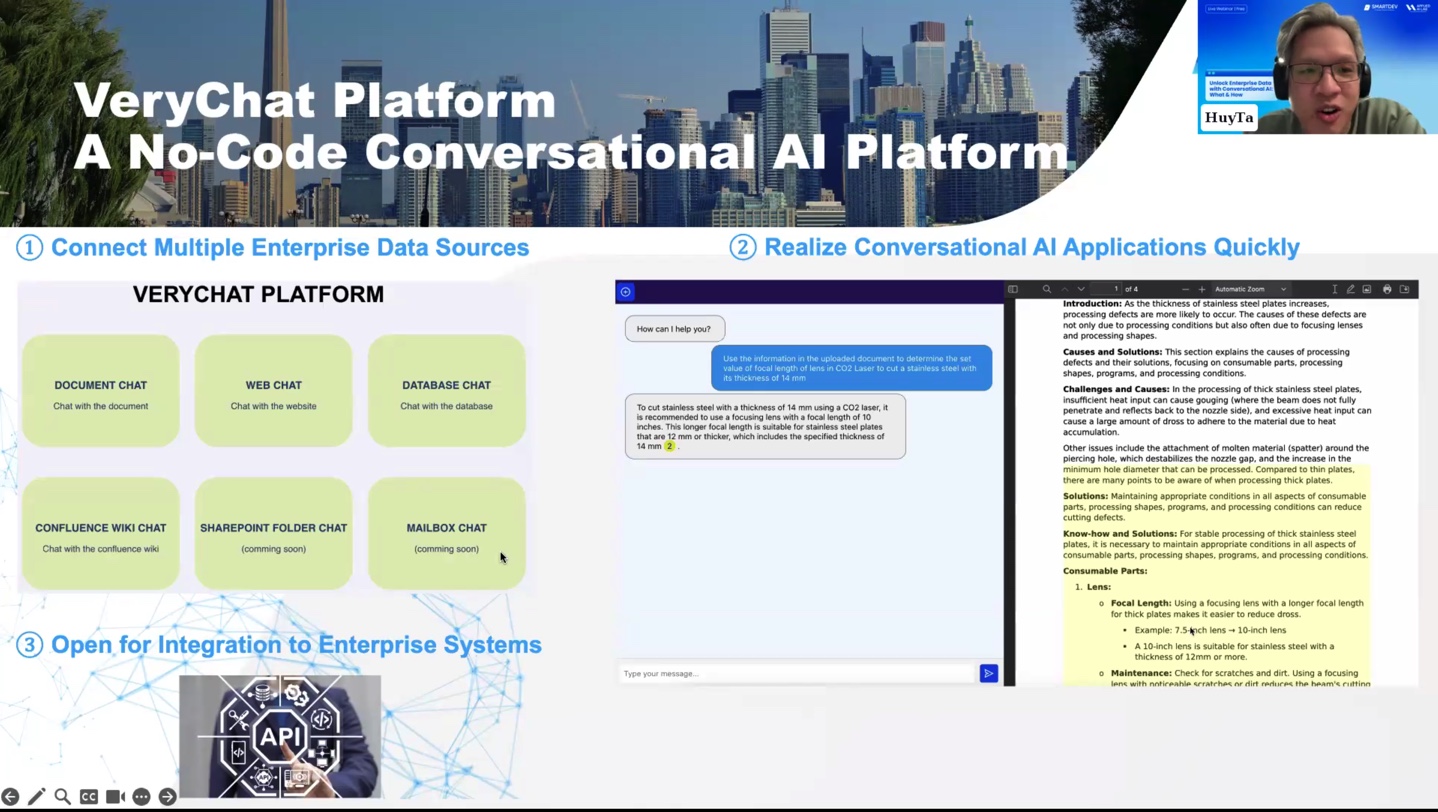Click the HuyTa presenter webcam thumbnail
1438x812 pixels.
1317,67
